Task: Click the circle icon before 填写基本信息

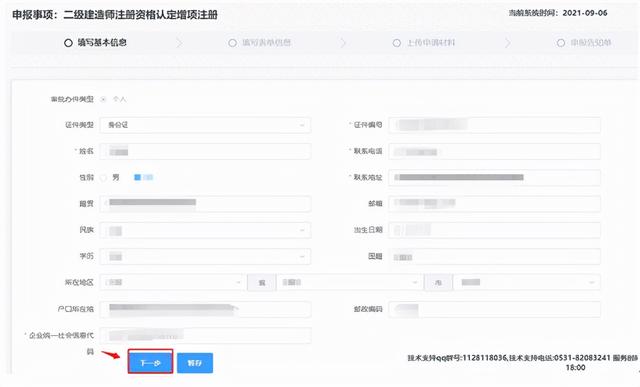Action: click(x=68, y=43)
